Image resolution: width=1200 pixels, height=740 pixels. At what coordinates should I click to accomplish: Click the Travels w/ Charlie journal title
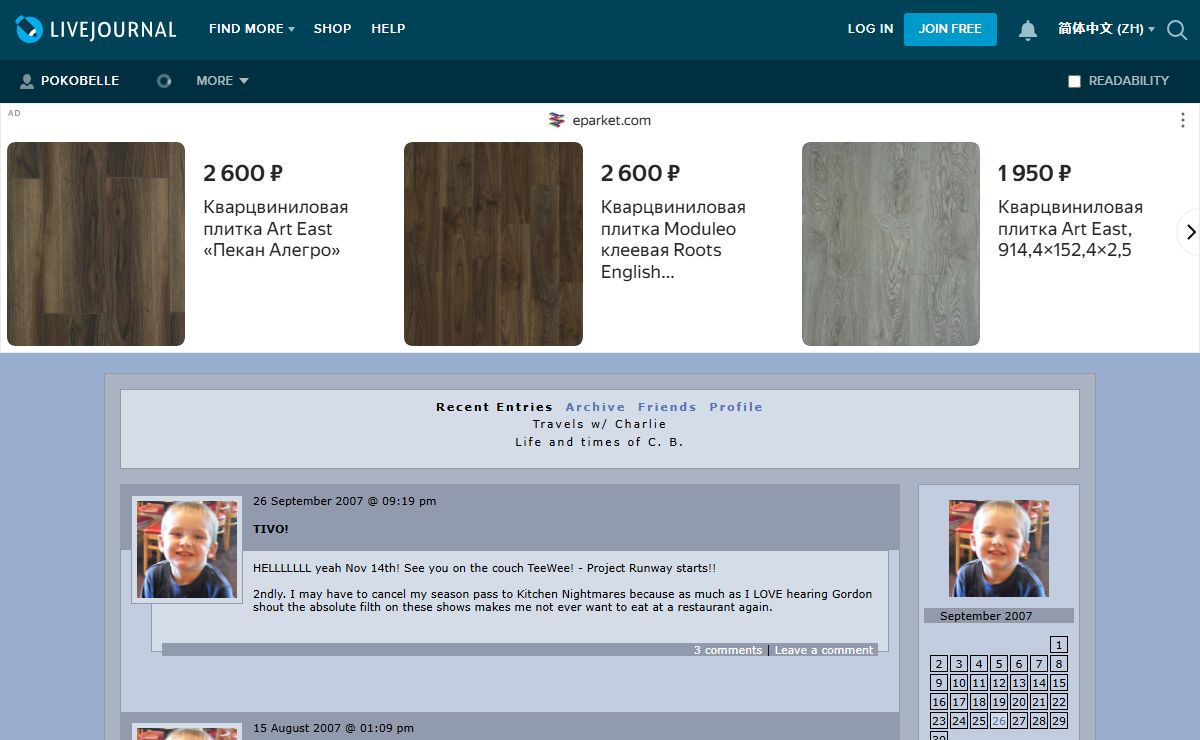600,424
